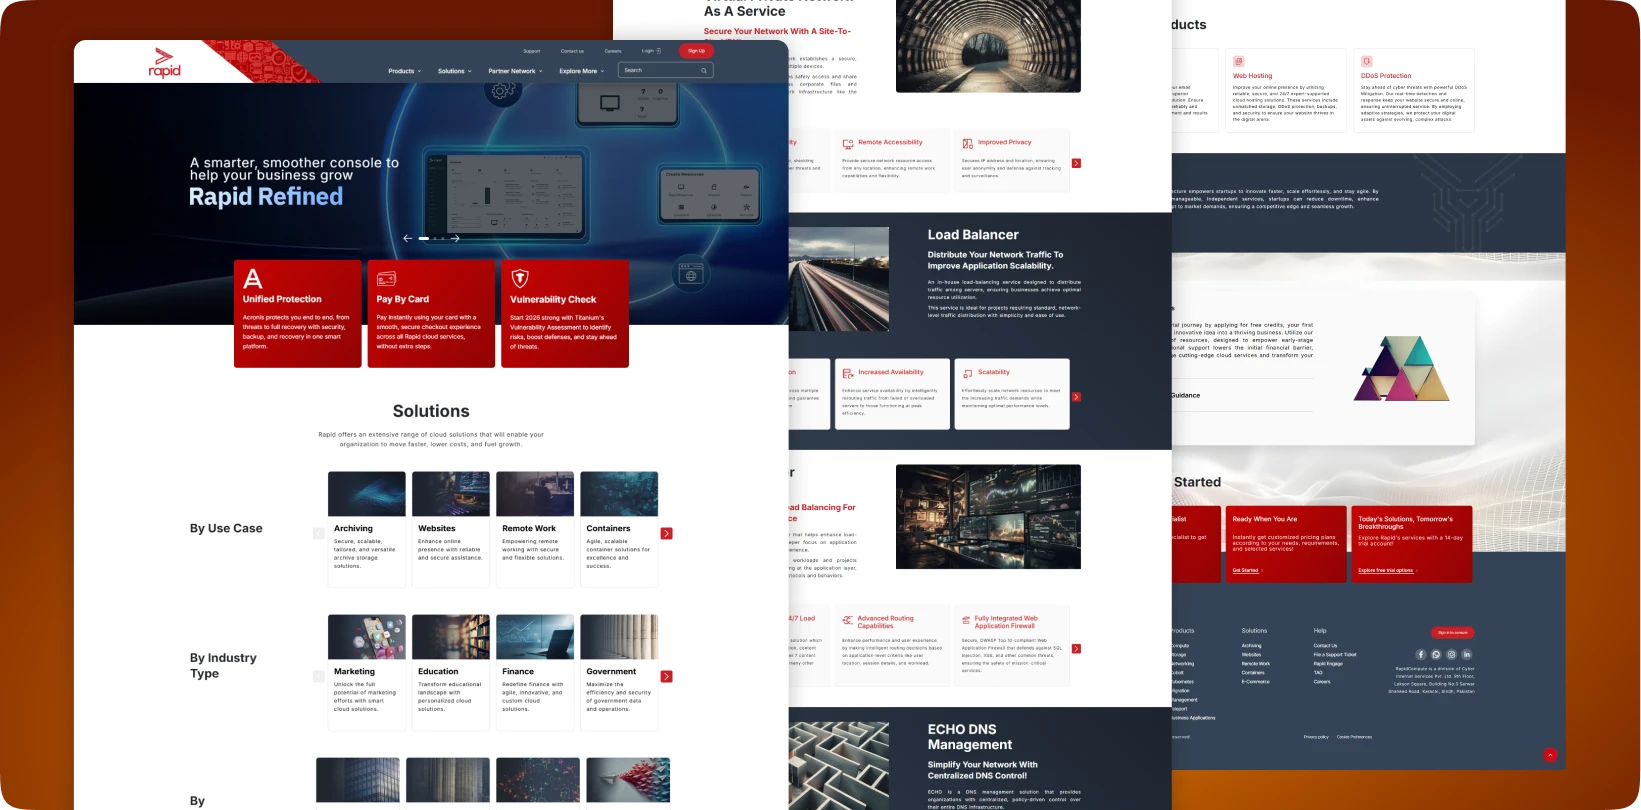Click the Unified Protection 'A' icon

253,278
